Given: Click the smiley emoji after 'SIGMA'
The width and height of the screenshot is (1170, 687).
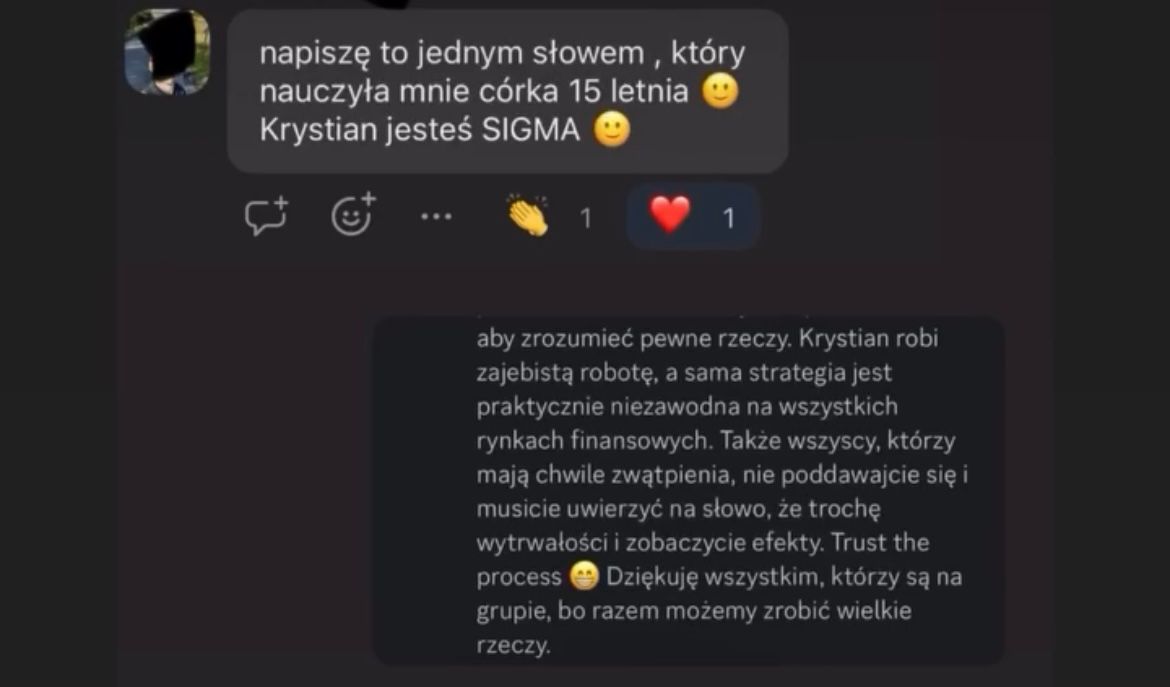Looking at the screenshot, I should tap(612, 130).
